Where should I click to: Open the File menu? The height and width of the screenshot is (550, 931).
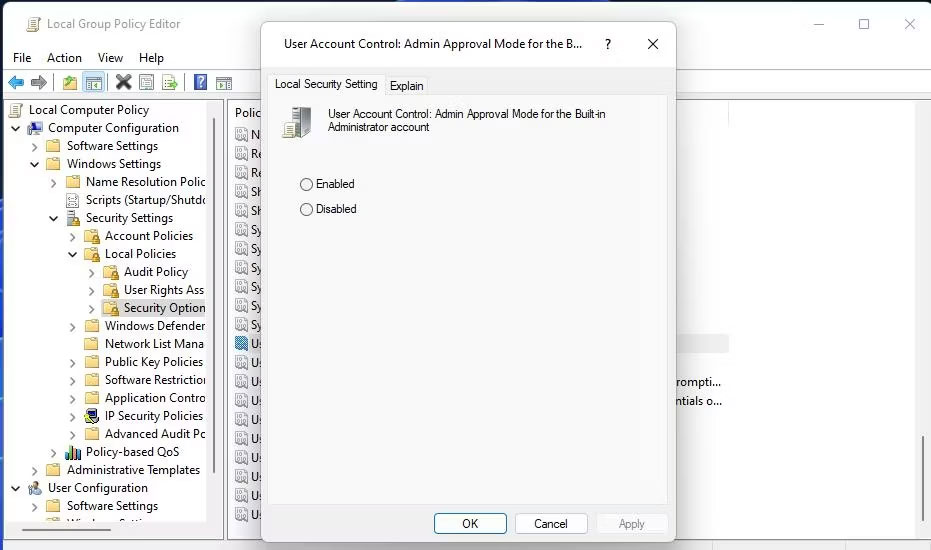22,58
